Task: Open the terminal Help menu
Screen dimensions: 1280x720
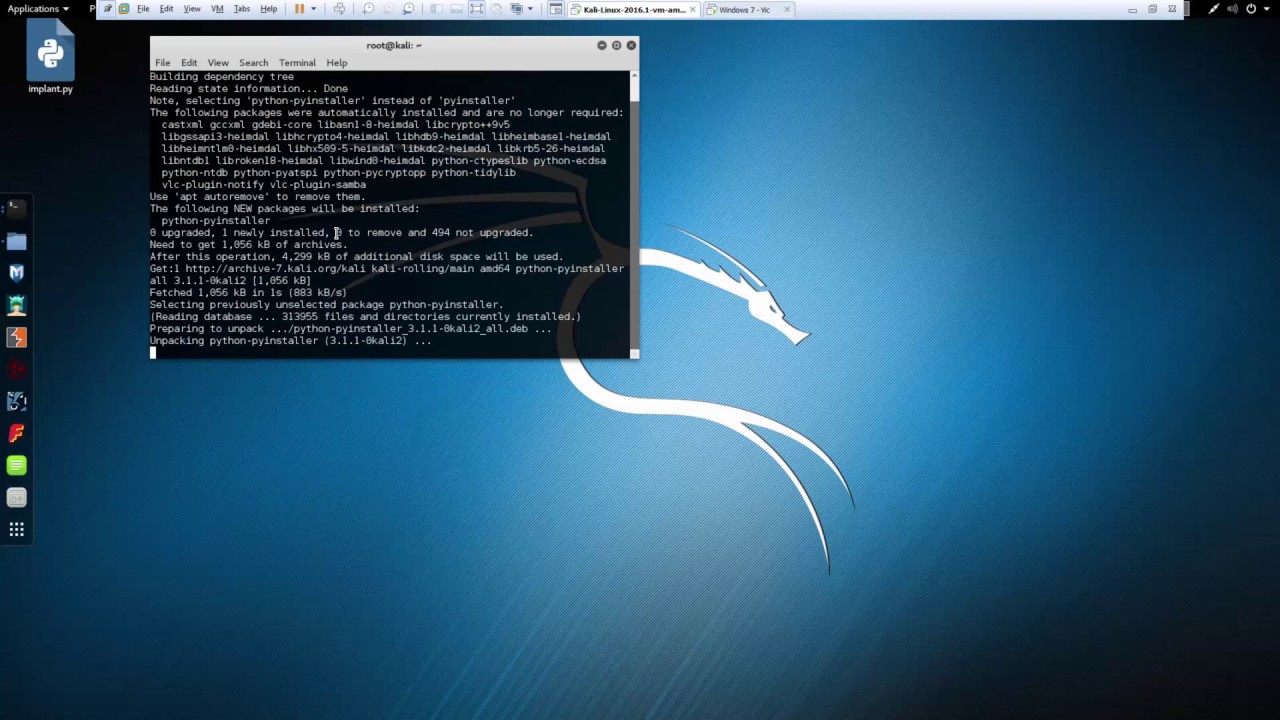Action: [x=336, y=63]
